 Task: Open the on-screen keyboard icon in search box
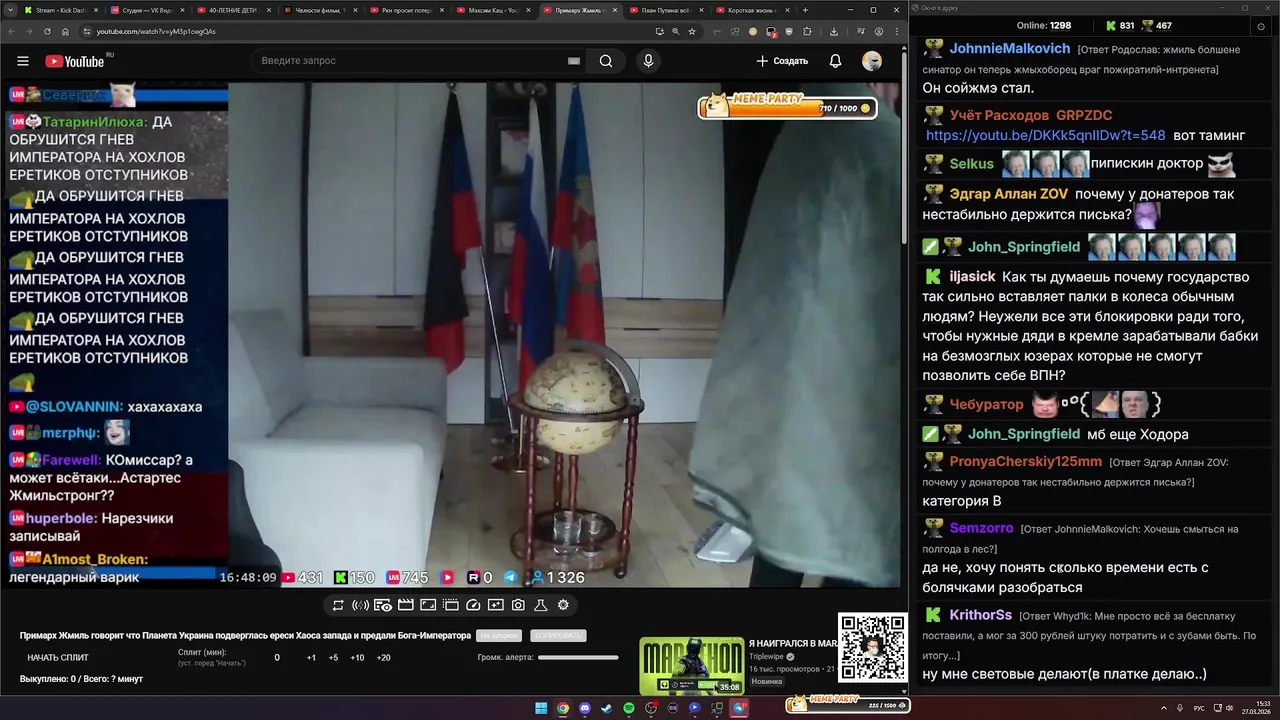574,61
